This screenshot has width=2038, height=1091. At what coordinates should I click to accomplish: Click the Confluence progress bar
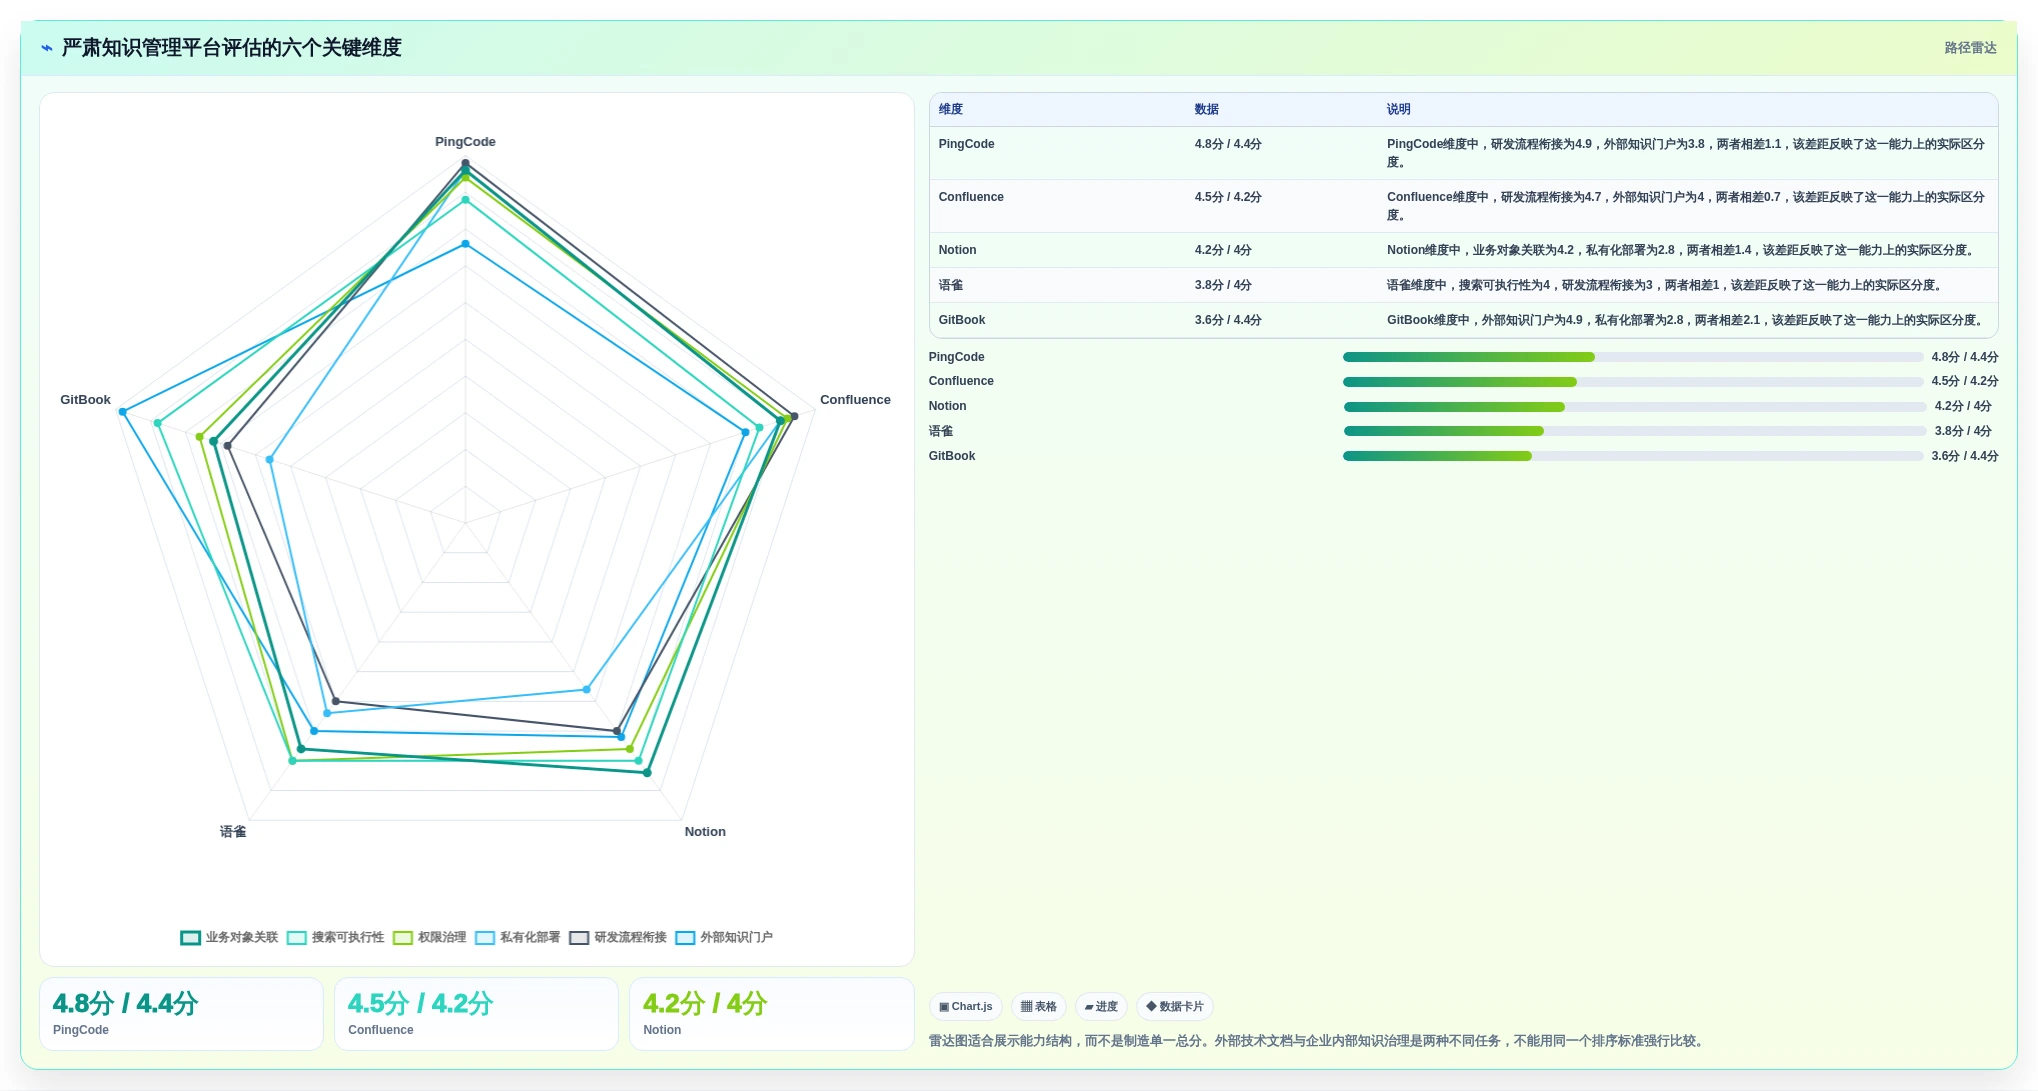1632,382
